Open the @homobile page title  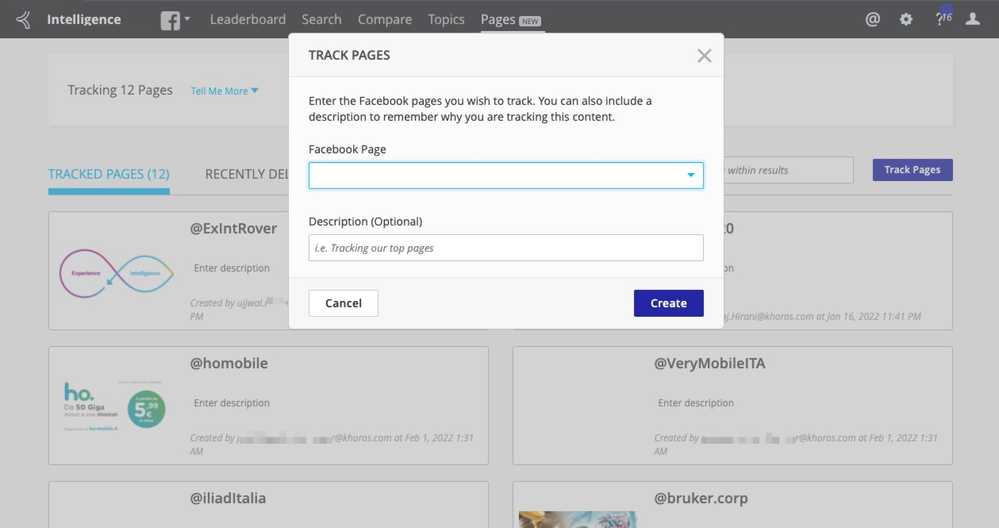pos(229,364)
